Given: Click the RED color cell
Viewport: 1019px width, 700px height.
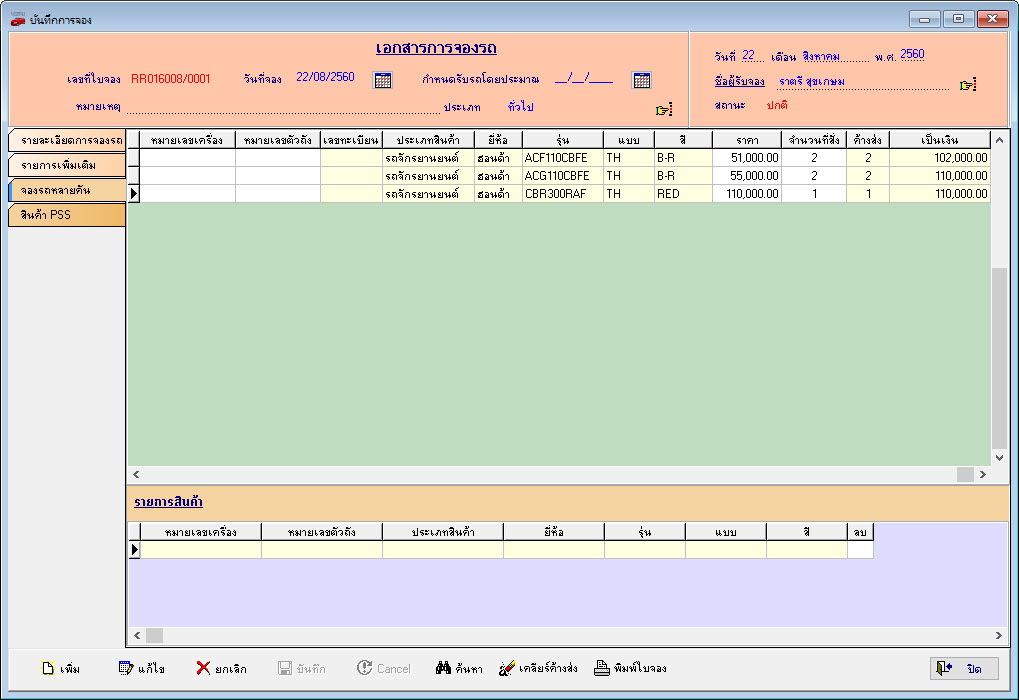Looking at the screenshot, I should point(683,194).
